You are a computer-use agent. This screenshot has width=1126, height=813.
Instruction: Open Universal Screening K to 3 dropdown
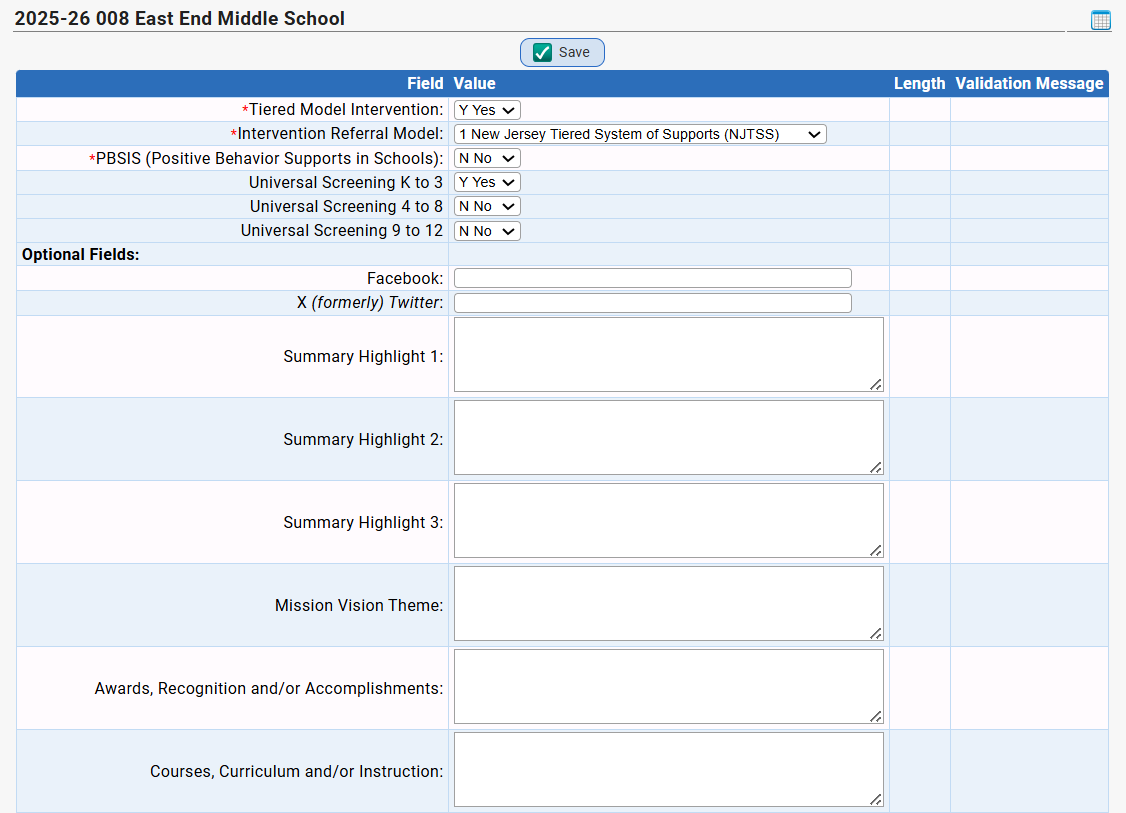point(487,182)
